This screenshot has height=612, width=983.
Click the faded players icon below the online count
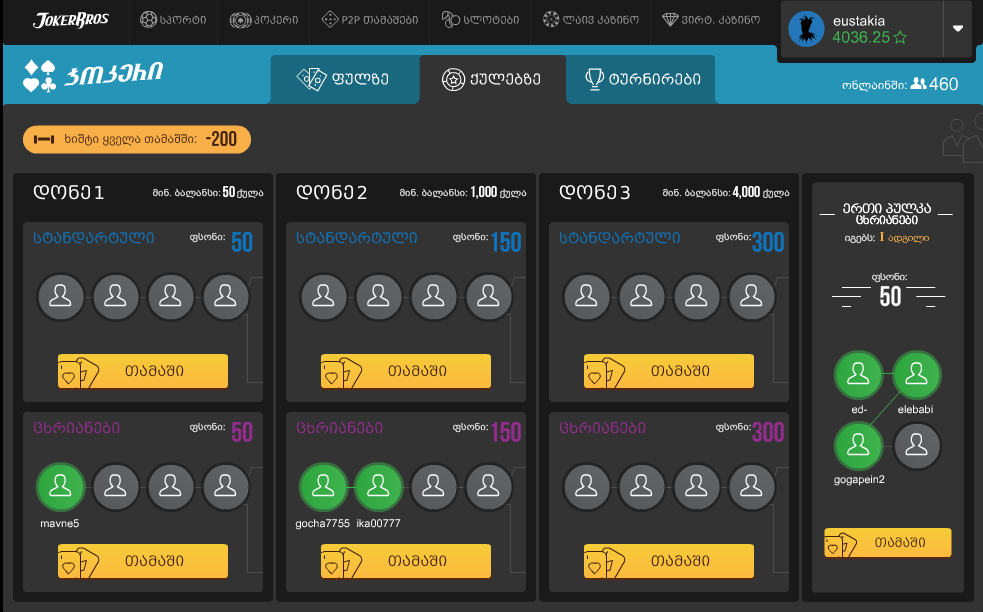point(962,138)
